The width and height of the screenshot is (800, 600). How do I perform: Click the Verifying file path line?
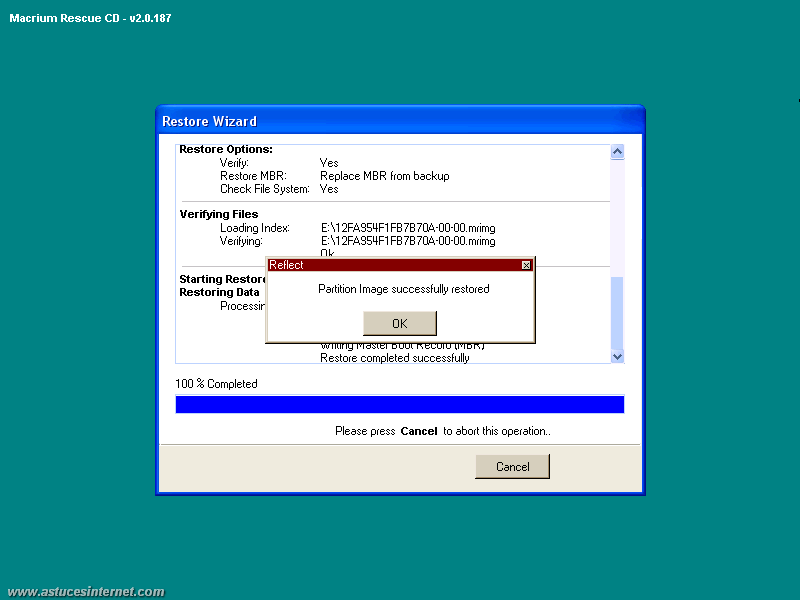click(408, 241)
